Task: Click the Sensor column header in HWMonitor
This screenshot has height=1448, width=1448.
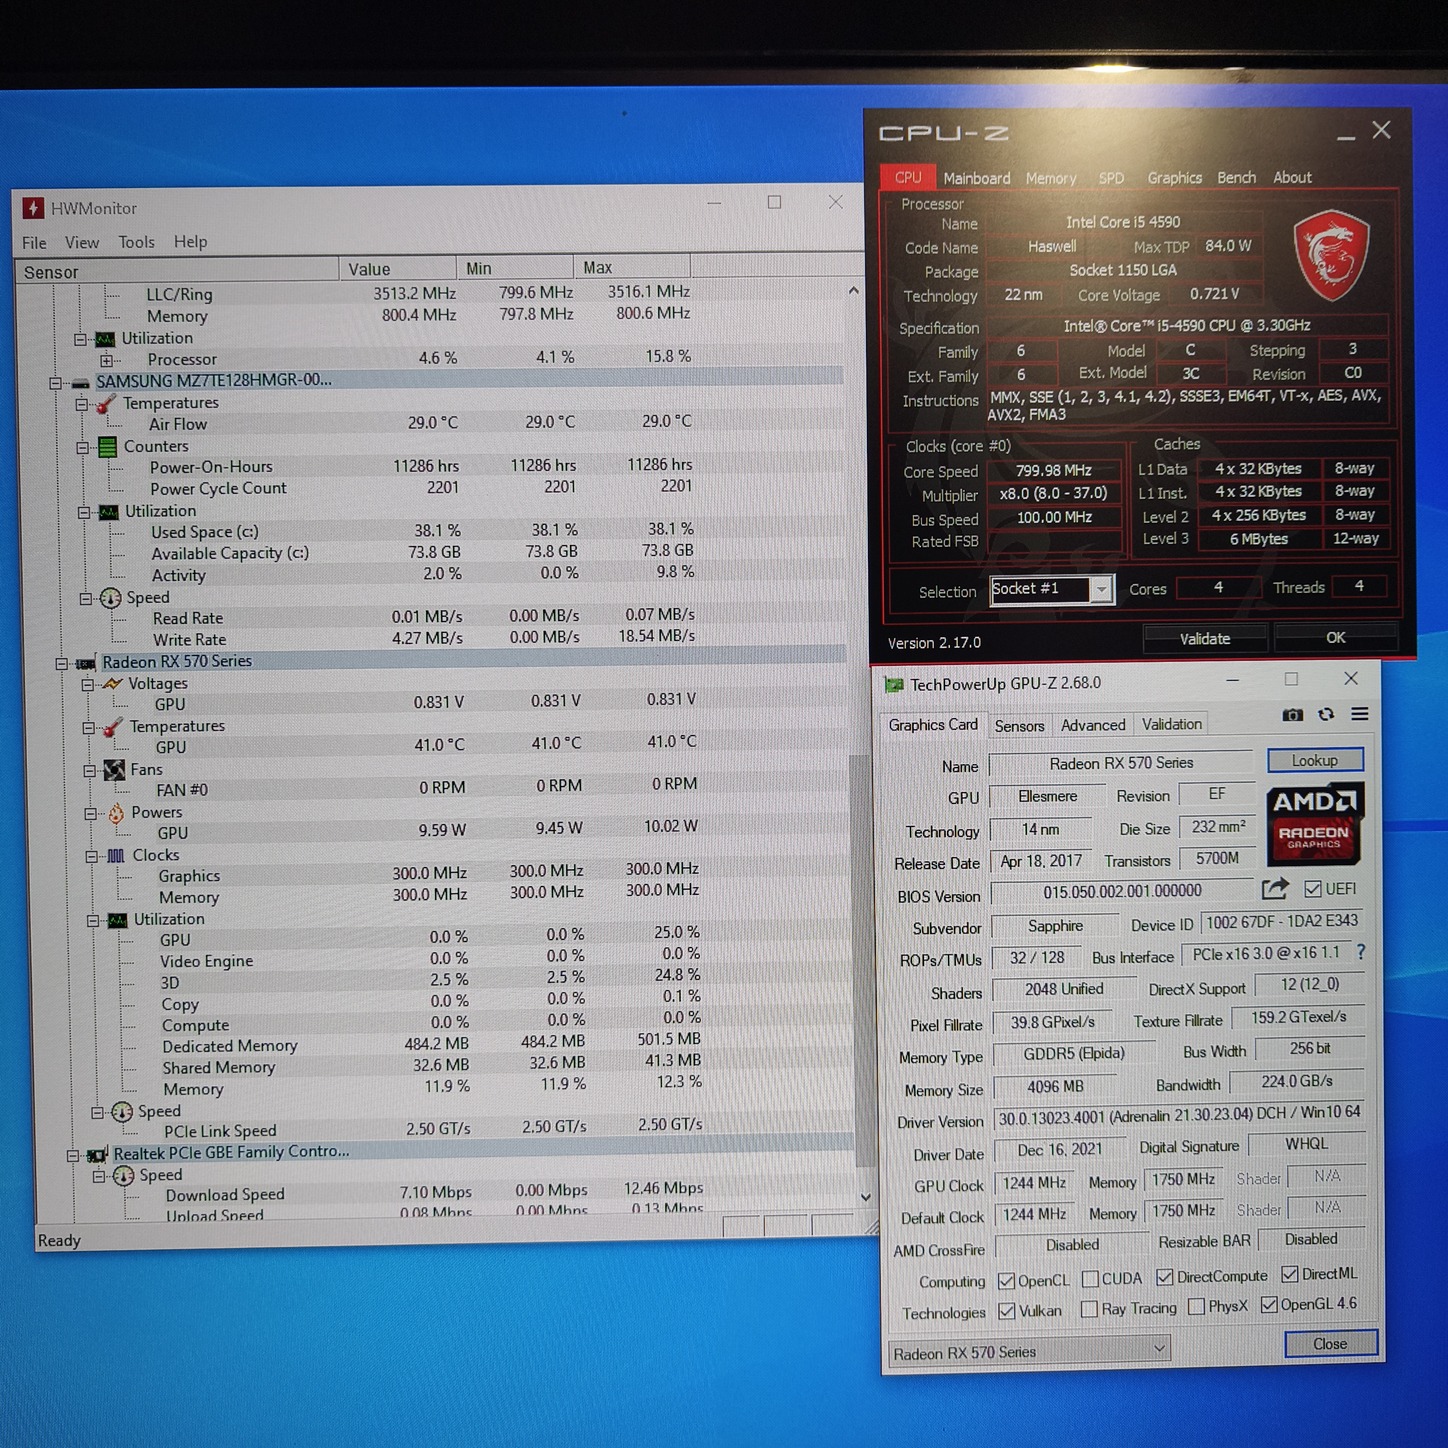Action: coord(177,271)
